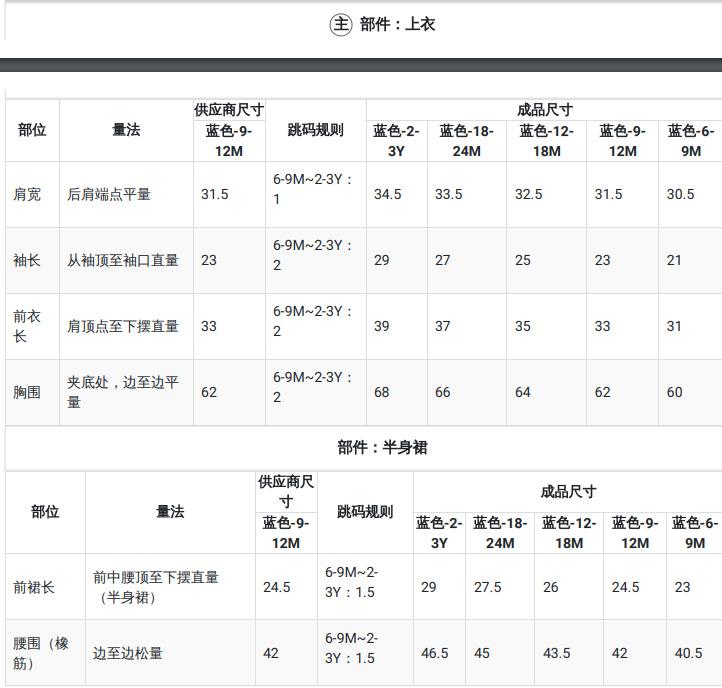The width and height of the screenshot is (722, 688).
Task: Click the circled 主 icon
Action: coord(341,24)
